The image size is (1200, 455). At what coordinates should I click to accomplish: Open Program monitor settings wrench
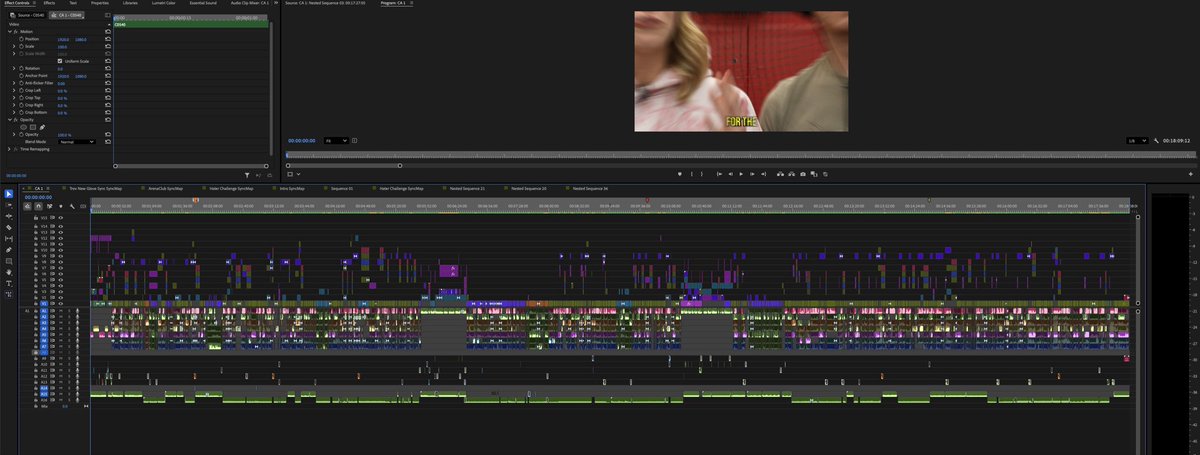[1157, 141]
